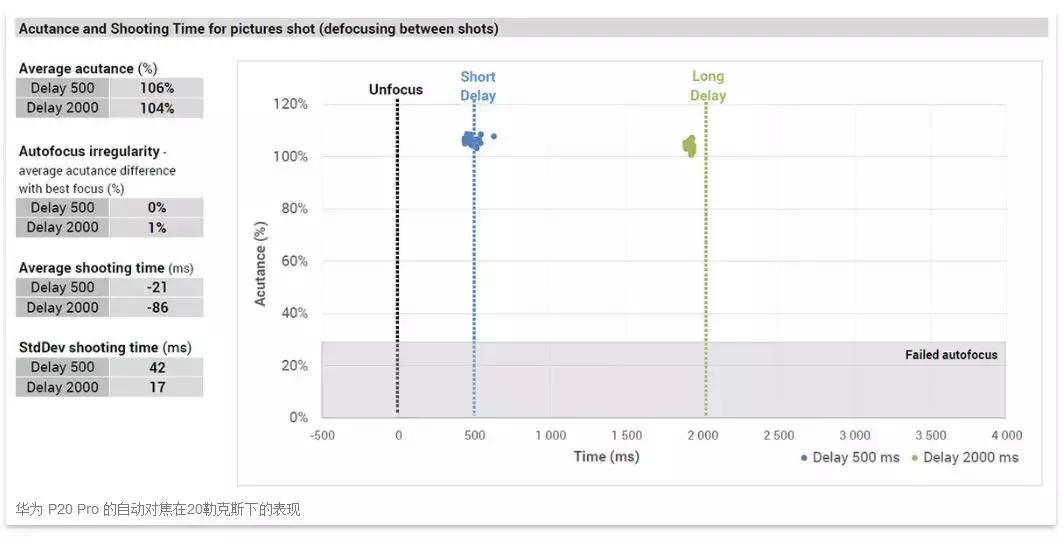Click the Average shooting time Delay 500 value -21
Screen dimensions: 1063x539
[x=157, y=288]
